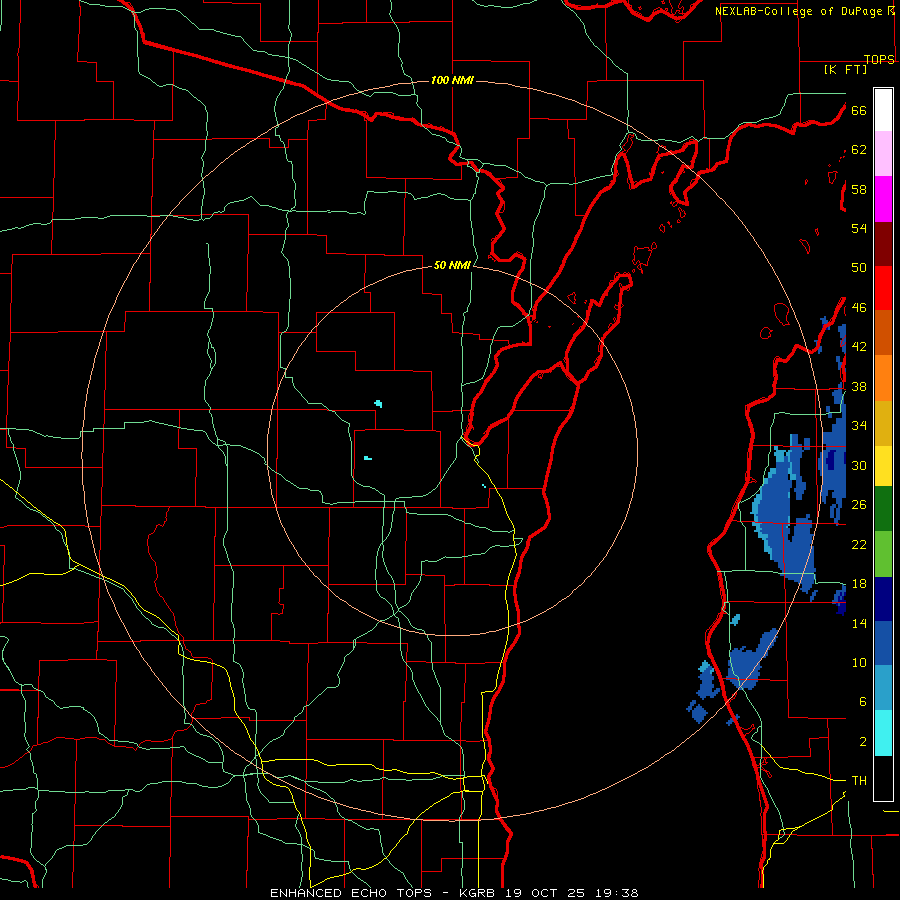Pick the light blue 6 kft legend swatch

coord(883,688)
